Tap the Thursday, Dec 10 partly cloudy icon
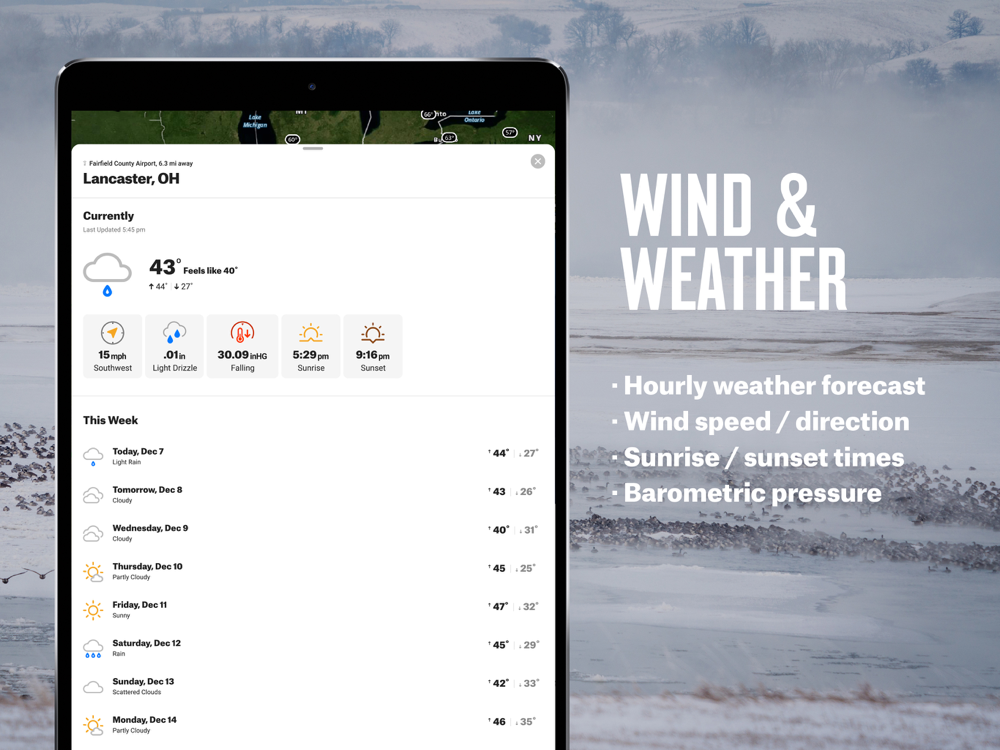This screenshot has width=1000, height=750. coord(93,572)
